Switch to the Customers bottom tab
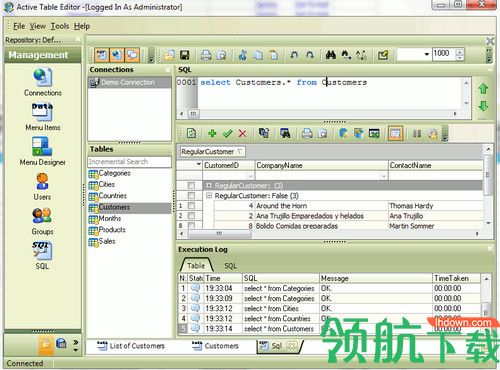 [215, 346]
